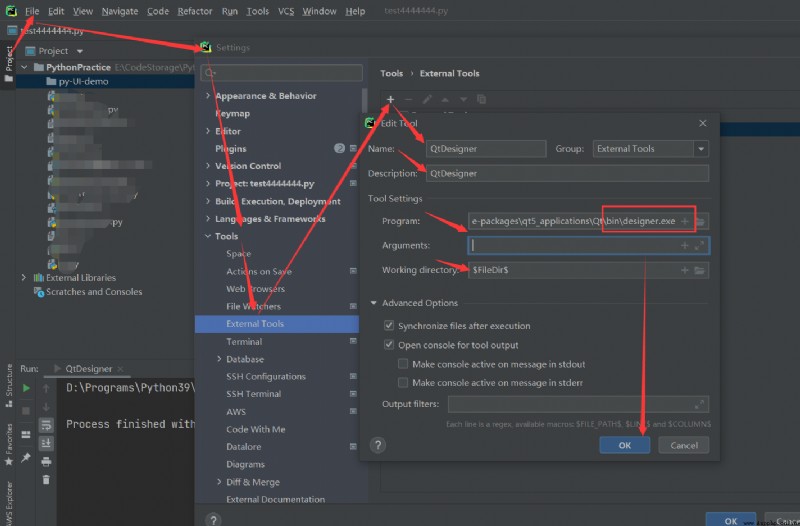Image resolution: width=800 pixels, height=526 pixels.
Task: Focus the Name input field
Action: (x=486, y=148)
